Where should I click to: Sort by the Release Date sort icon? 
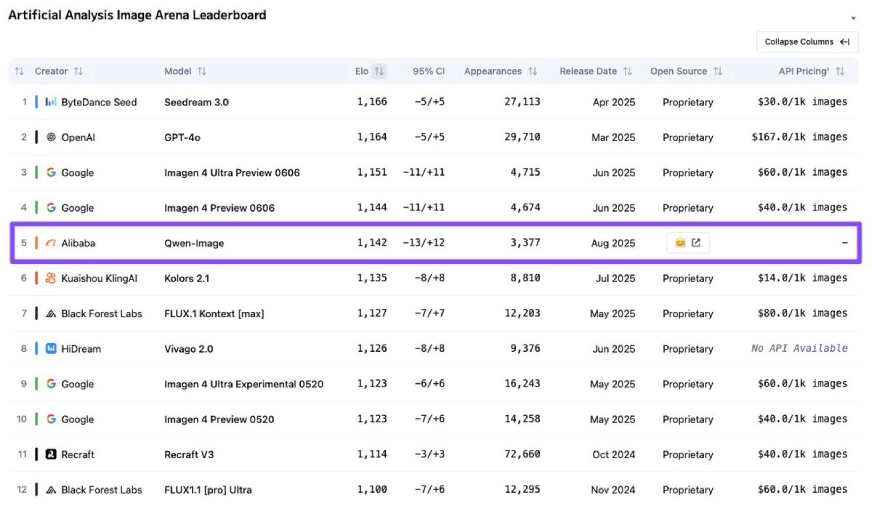[x=628, y=71]
